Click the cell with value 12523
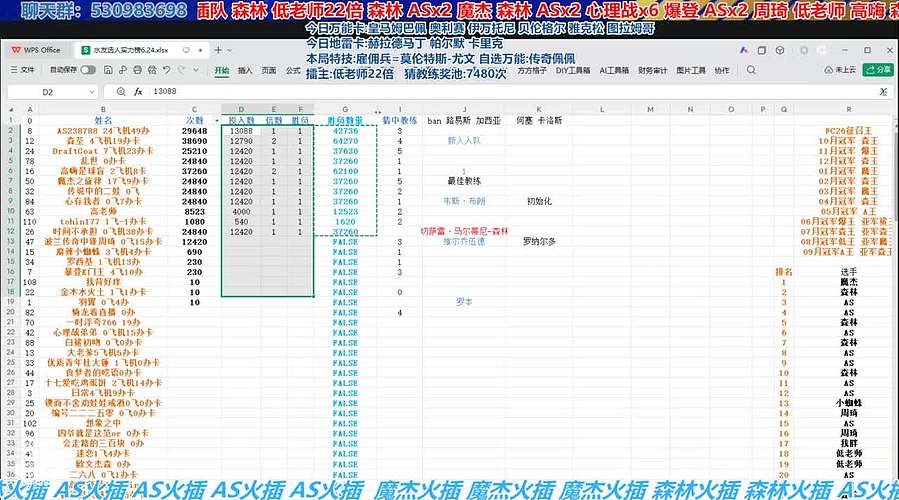 (345, 212)
